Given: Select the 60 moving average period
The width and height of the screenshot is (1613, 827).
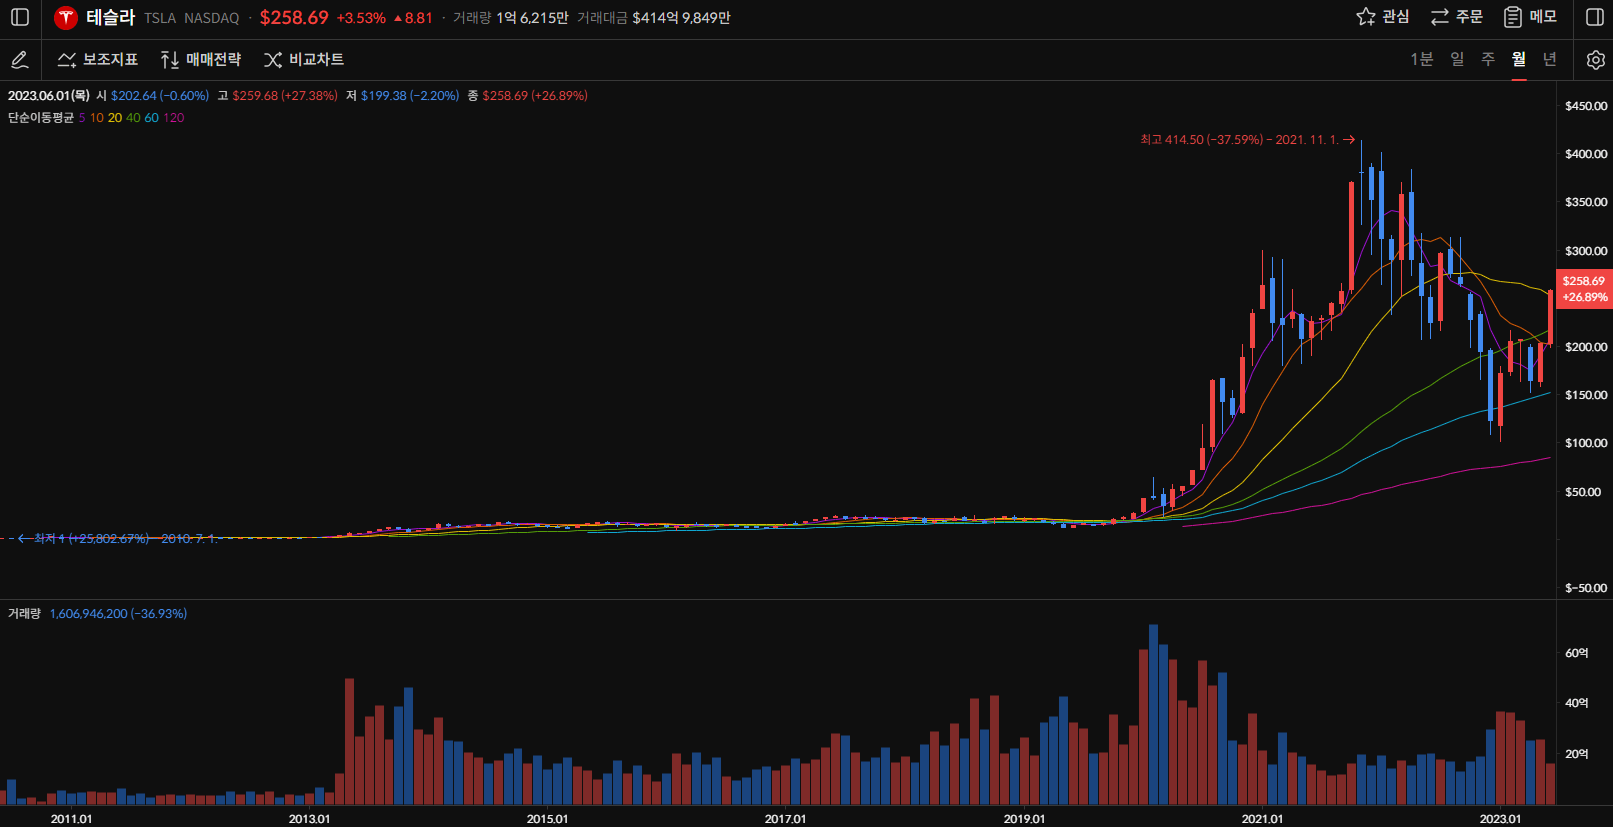Looking at the screenshot, I should [152, 118].
